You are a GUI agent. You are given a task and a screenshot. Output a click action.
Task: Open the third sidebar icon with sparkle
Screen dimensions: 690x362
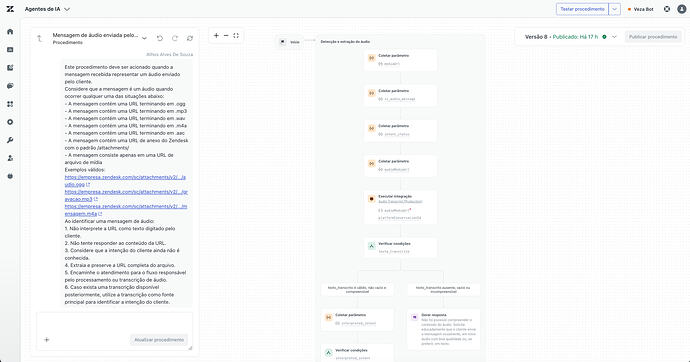10,68
